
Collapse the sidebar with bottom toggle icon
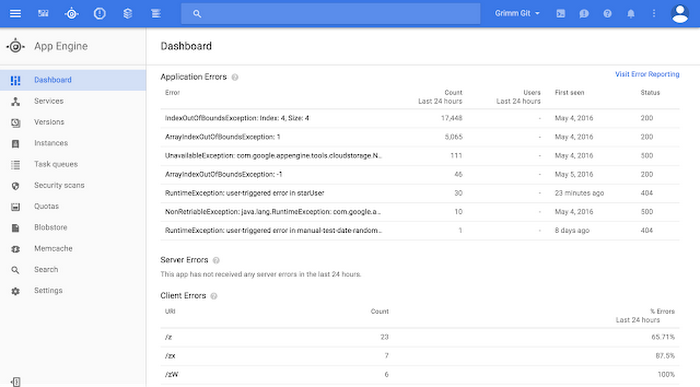[16, 382]
